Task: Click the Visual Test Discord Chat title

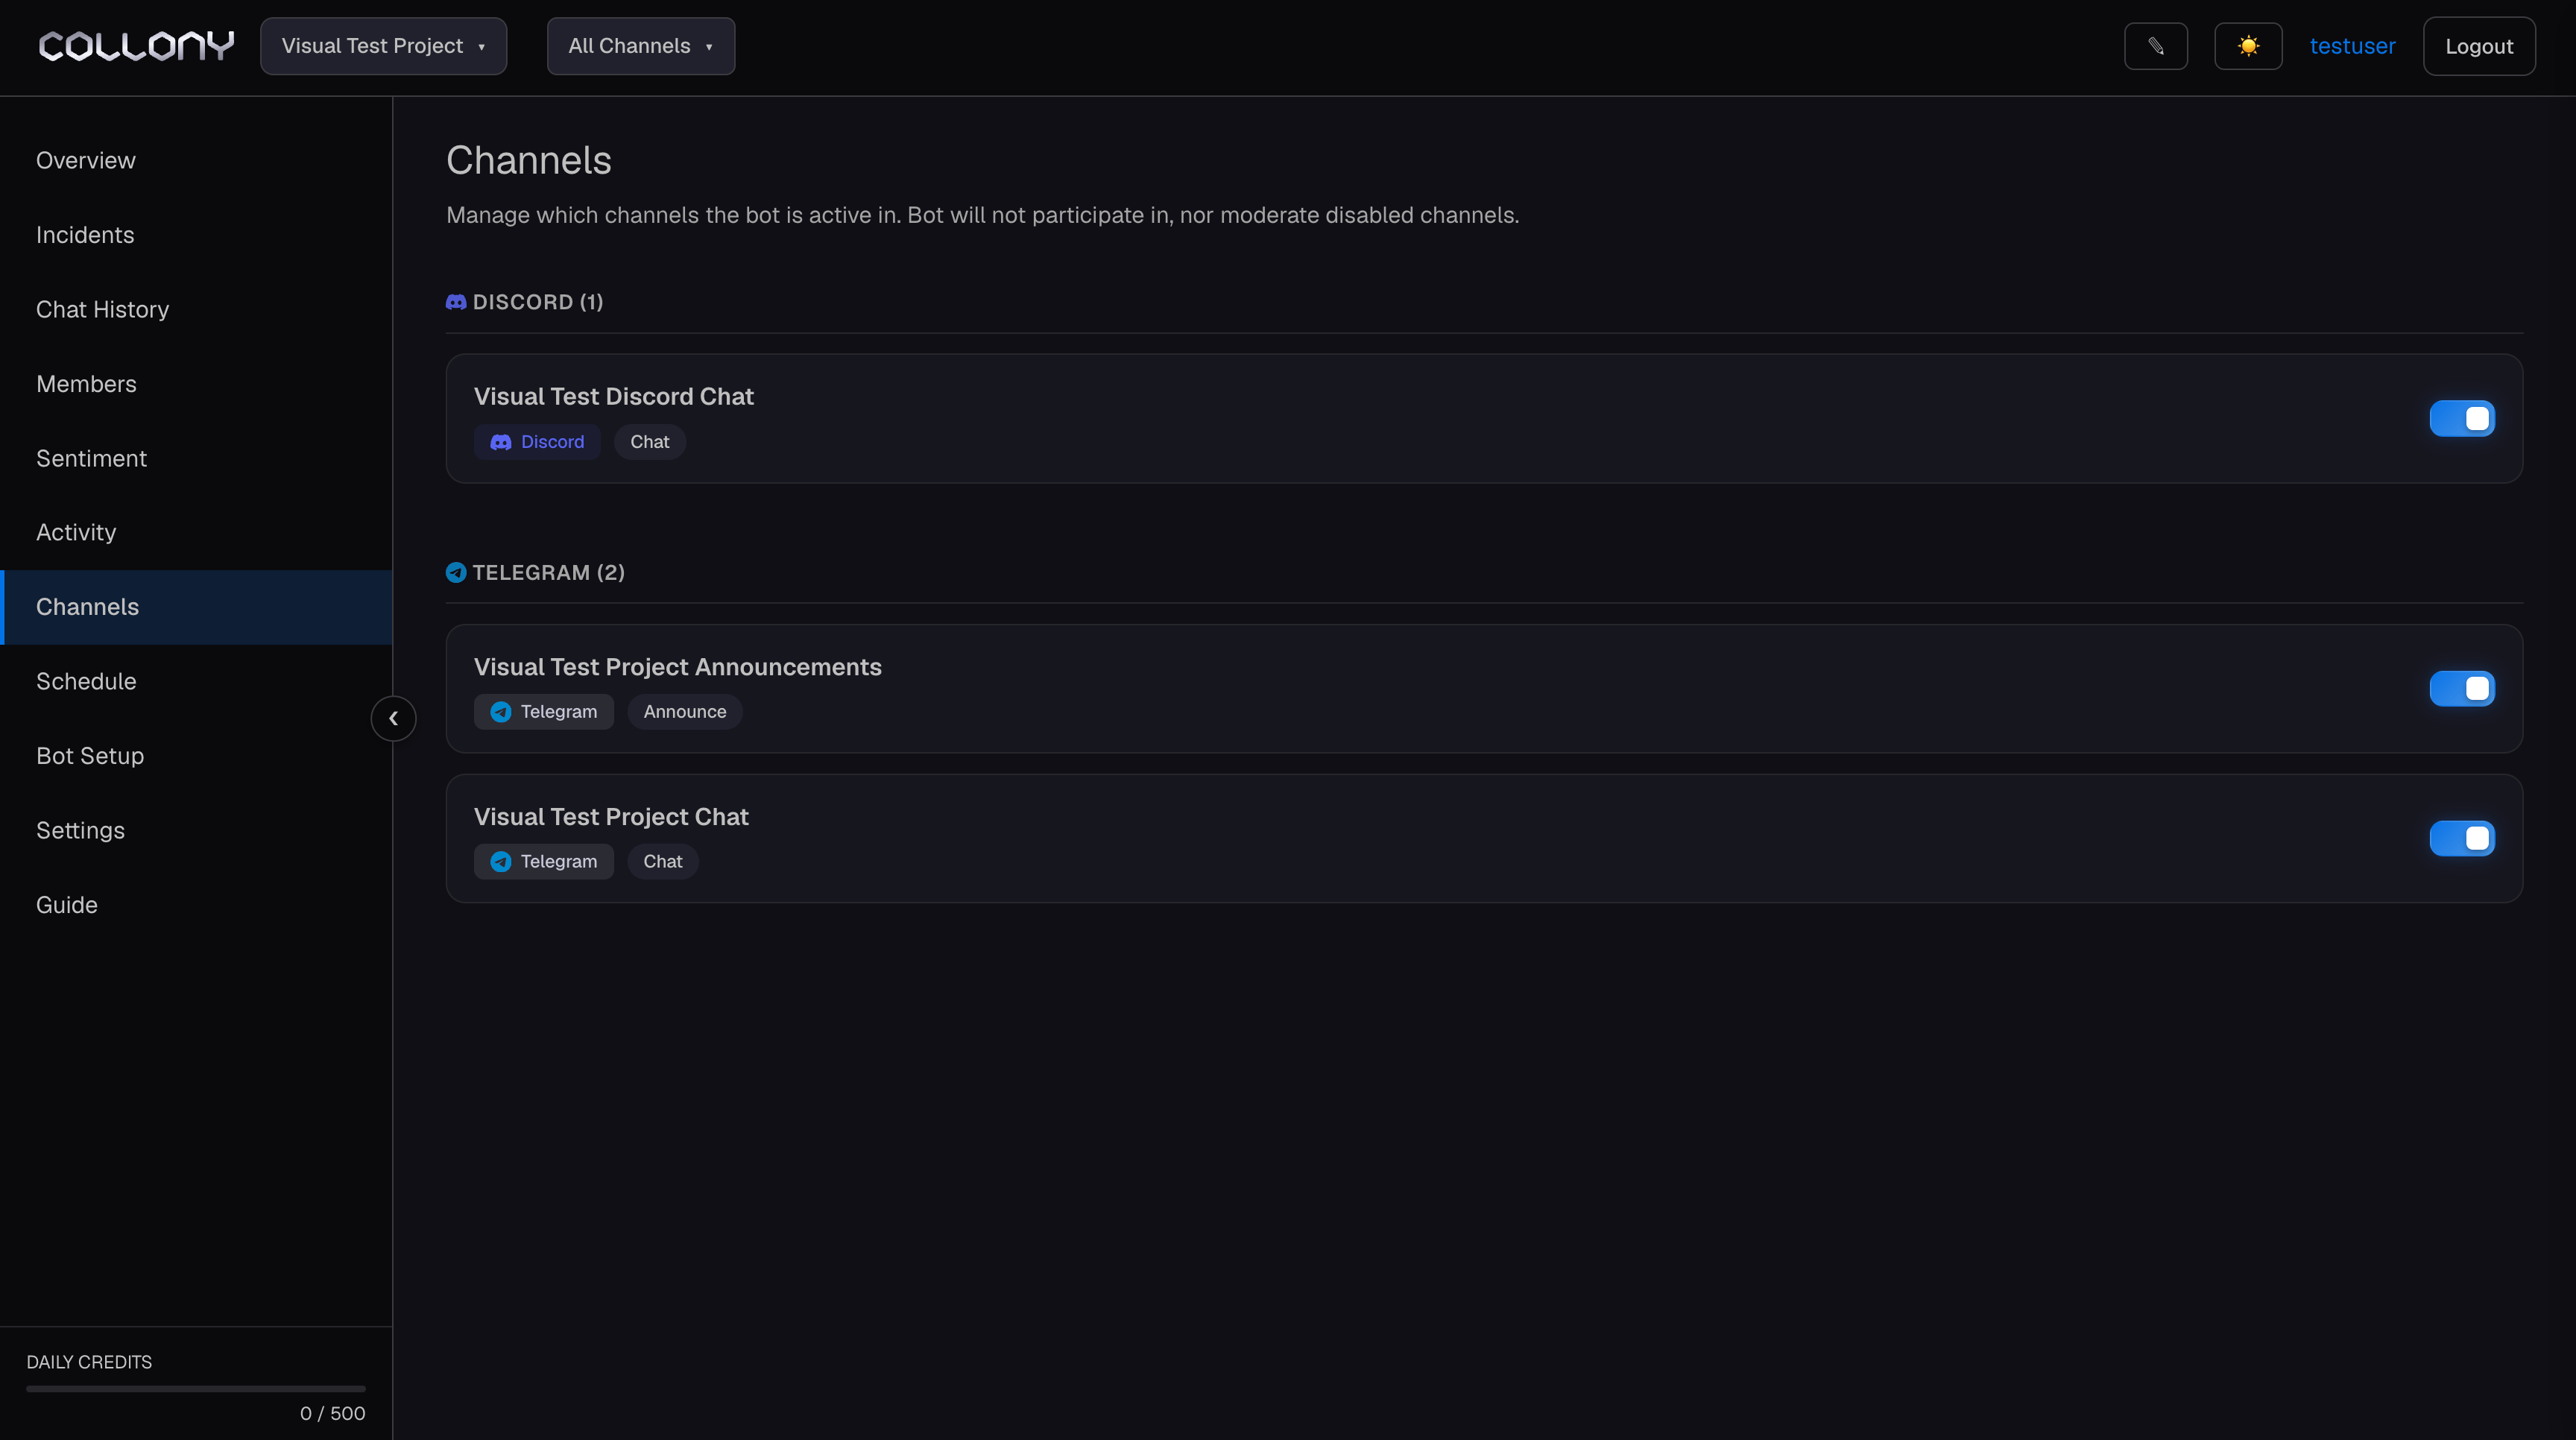Action: (614, 397)
